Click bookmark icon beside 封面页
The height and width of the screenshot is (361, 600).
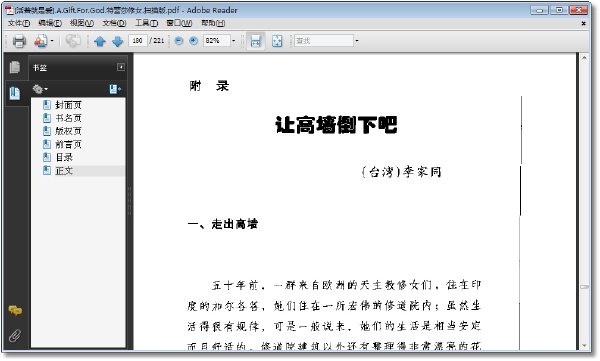coord(47,105)
